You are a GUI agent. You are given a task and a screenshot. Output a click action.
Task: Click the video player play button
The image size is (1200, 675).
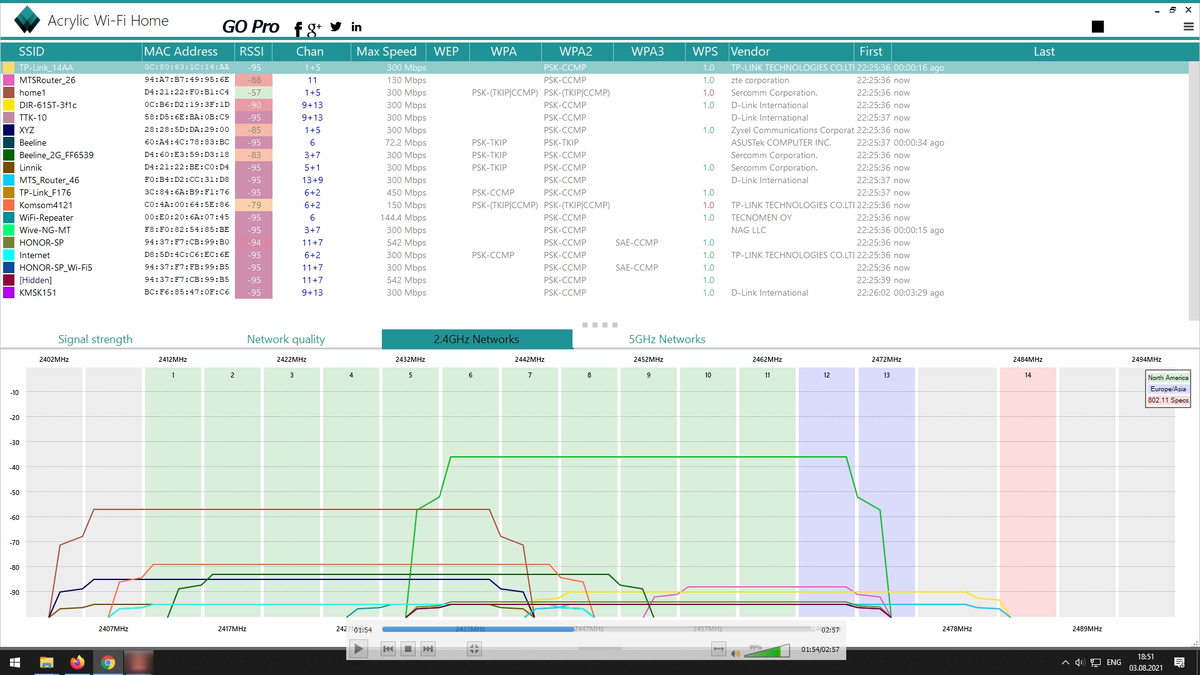358,649
